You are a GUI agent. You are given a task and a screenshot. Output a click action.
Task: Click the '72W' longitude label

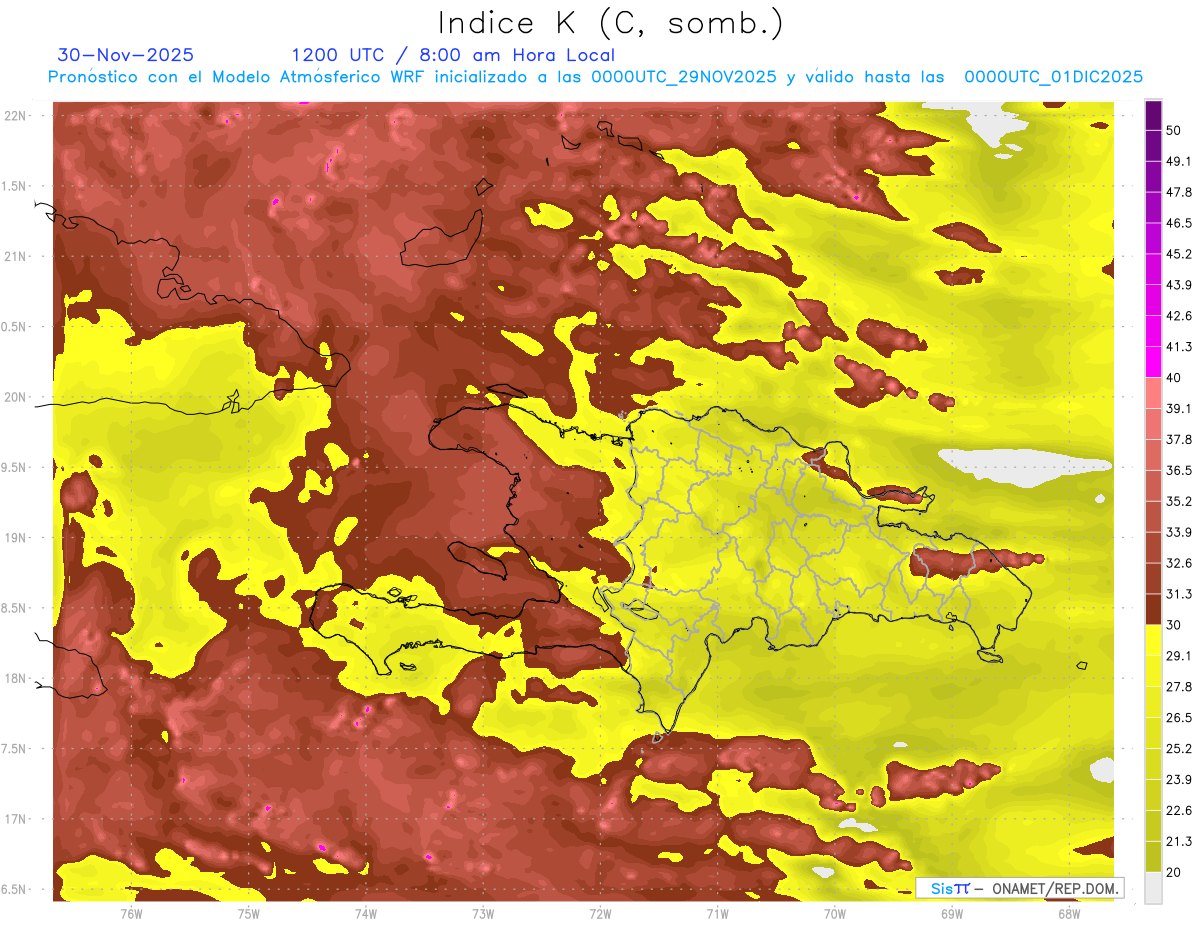point(601,914)
